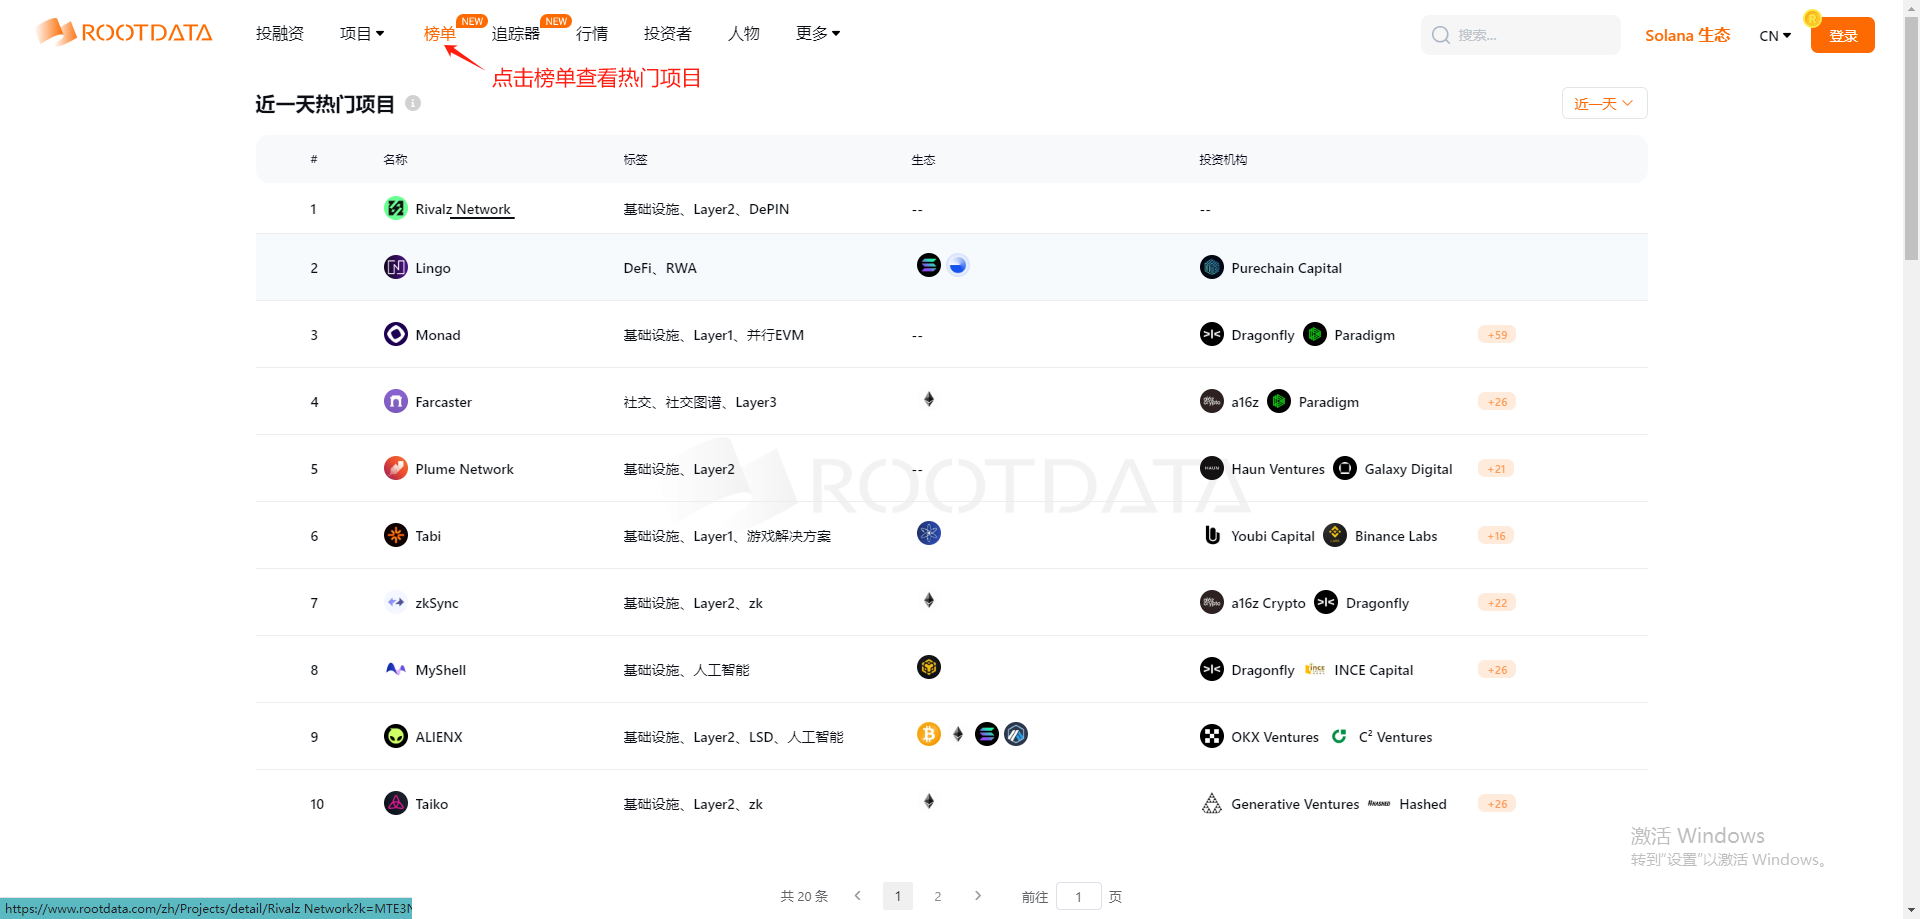Click the Binance Labs investor icon
The width and height of the screenshot is (1920, 919).
click(x=1335, y=535)
